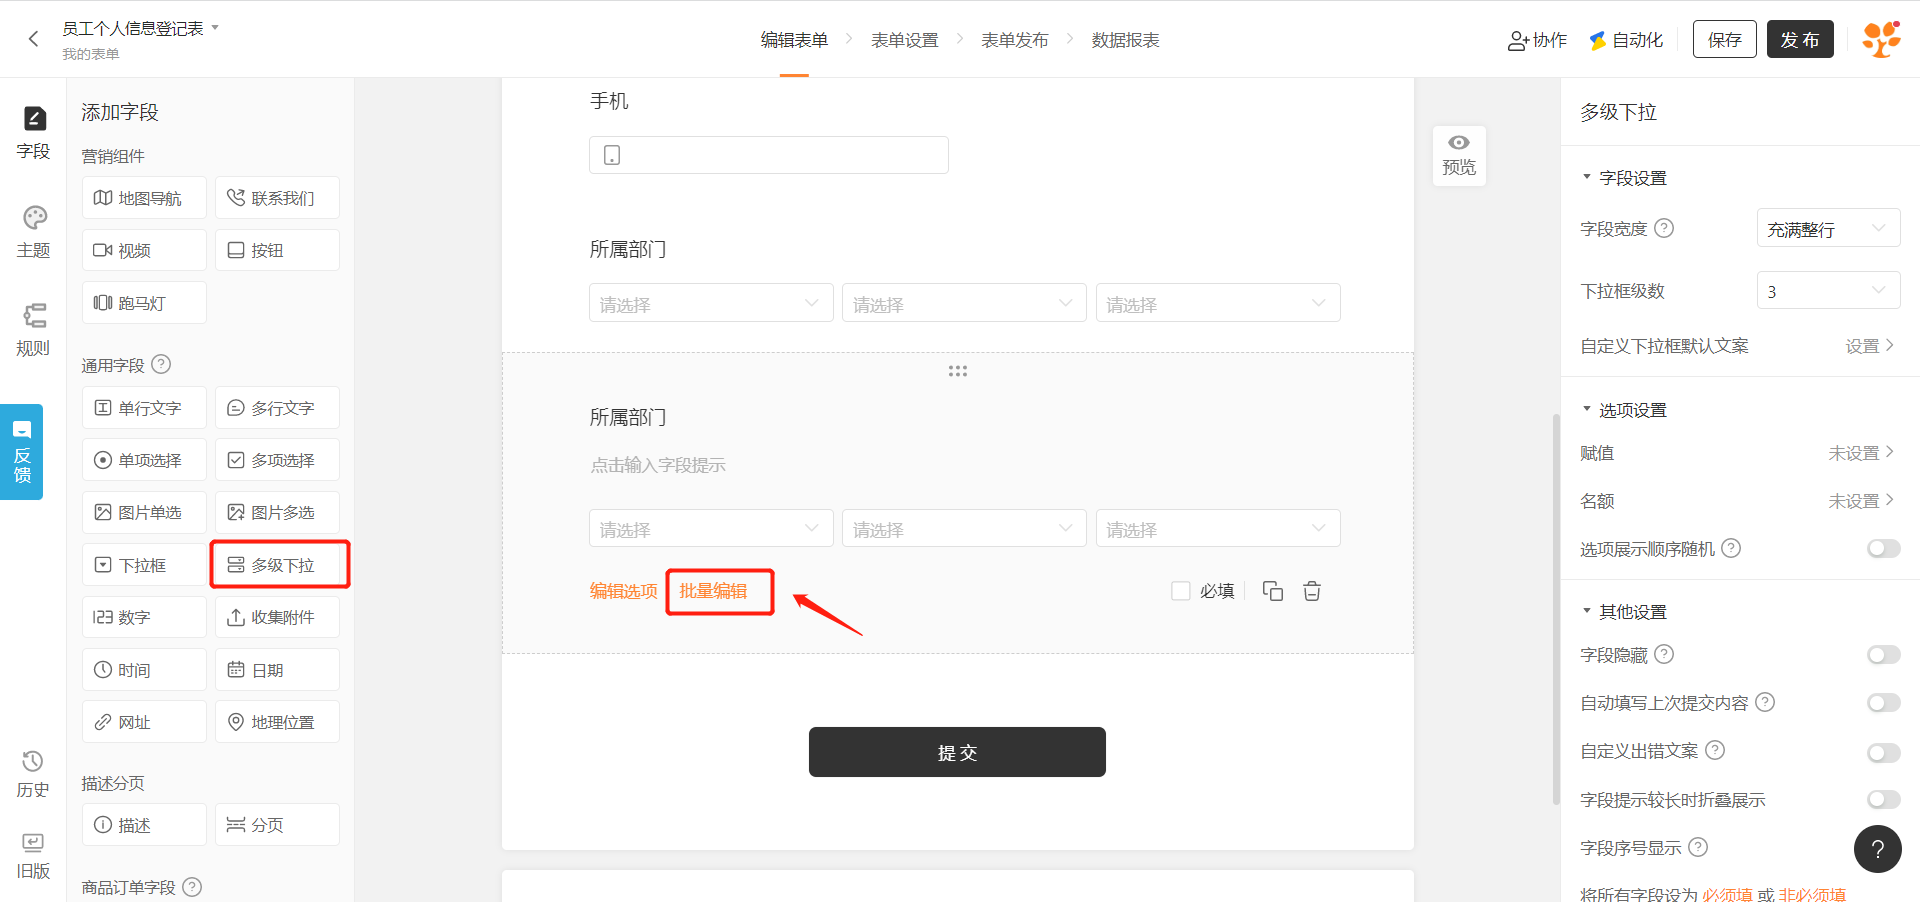1920x902 pixels.
Task: Switch to the 表单设置 tab
Action: 904,40
